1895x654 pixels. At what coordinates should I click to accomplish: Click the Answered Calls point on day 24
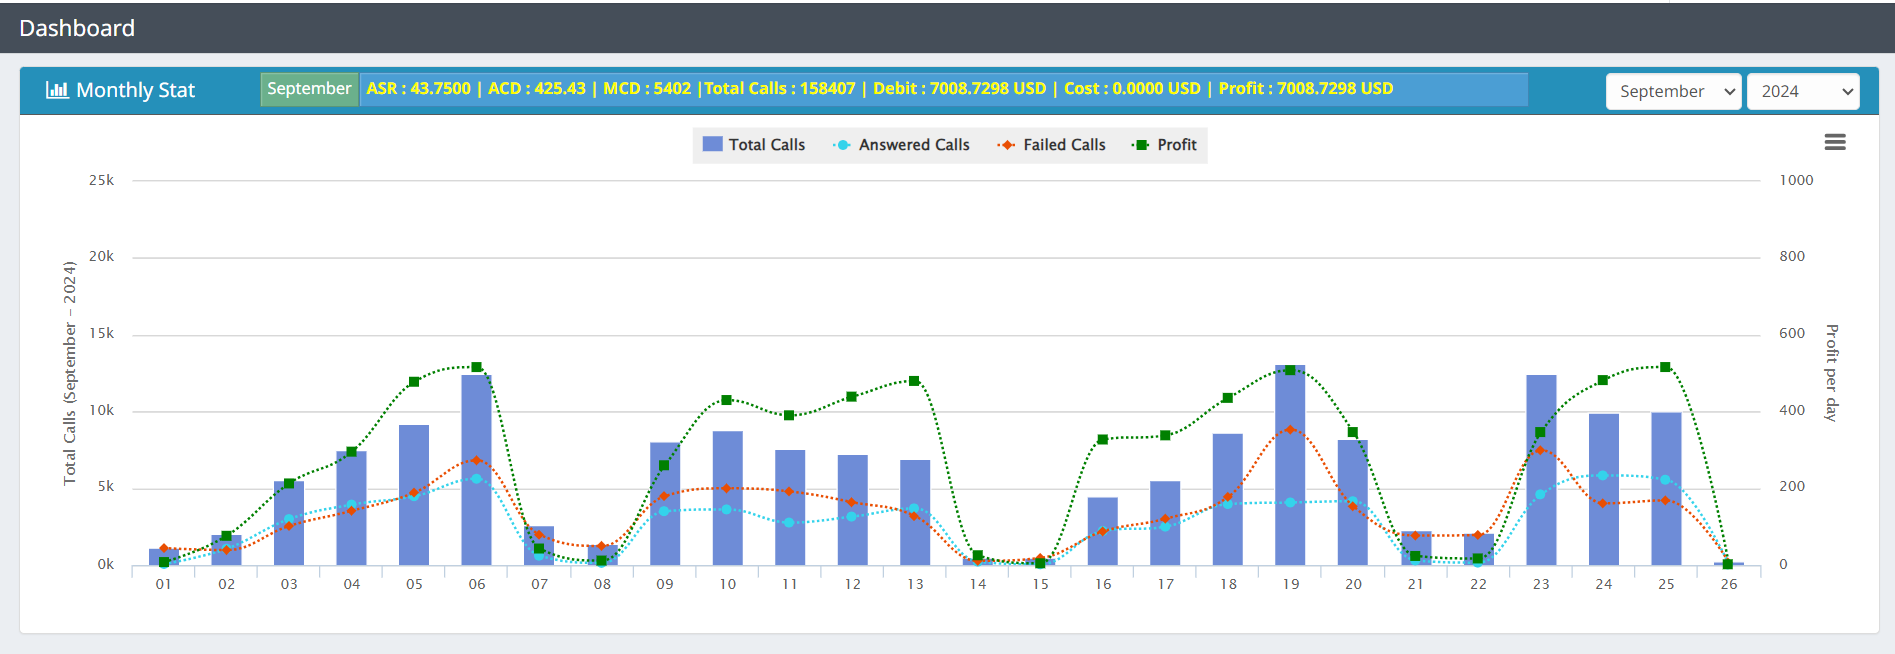click(1603, 475)
